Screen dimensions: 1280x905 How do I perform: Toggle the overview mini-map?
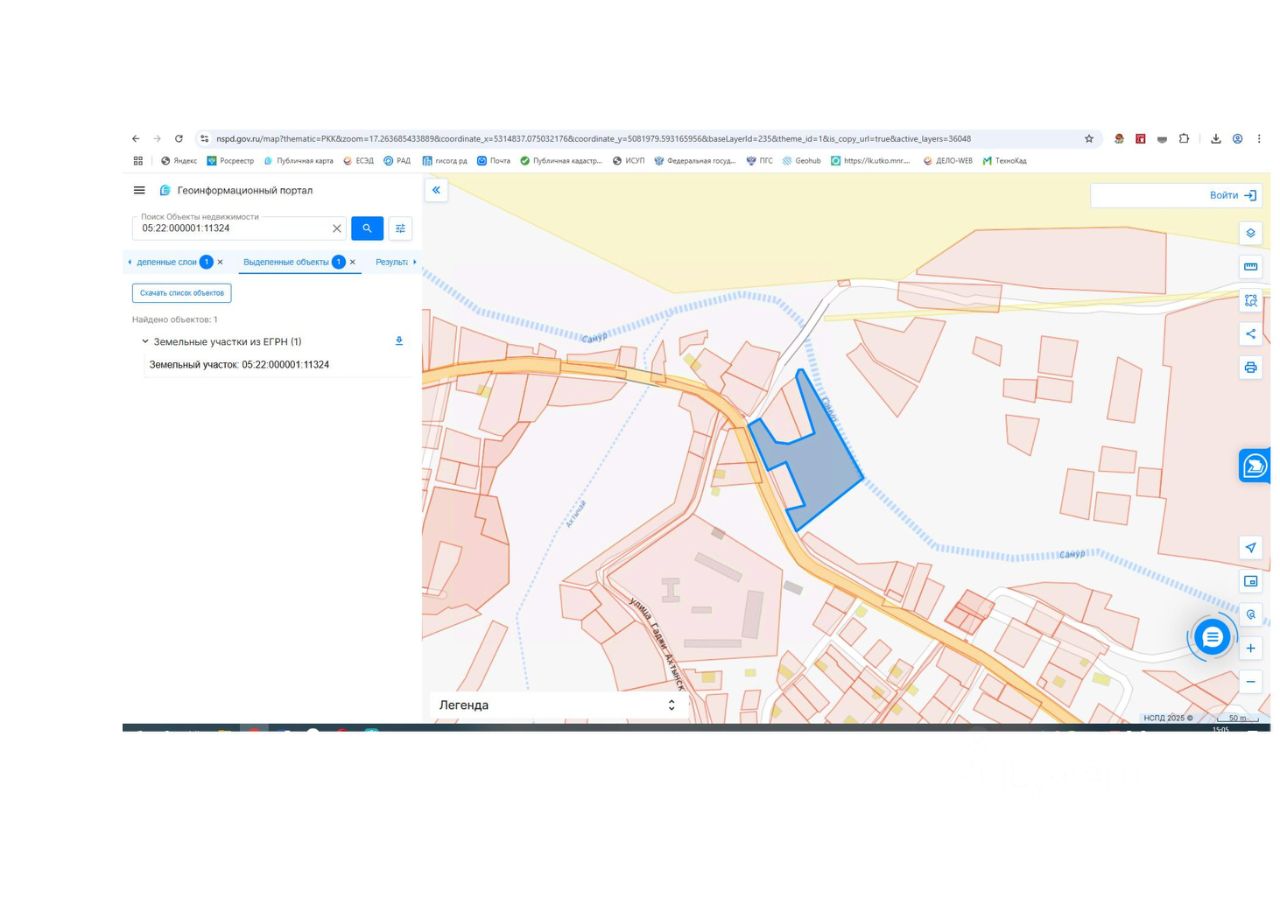[x=1250, y=581]
